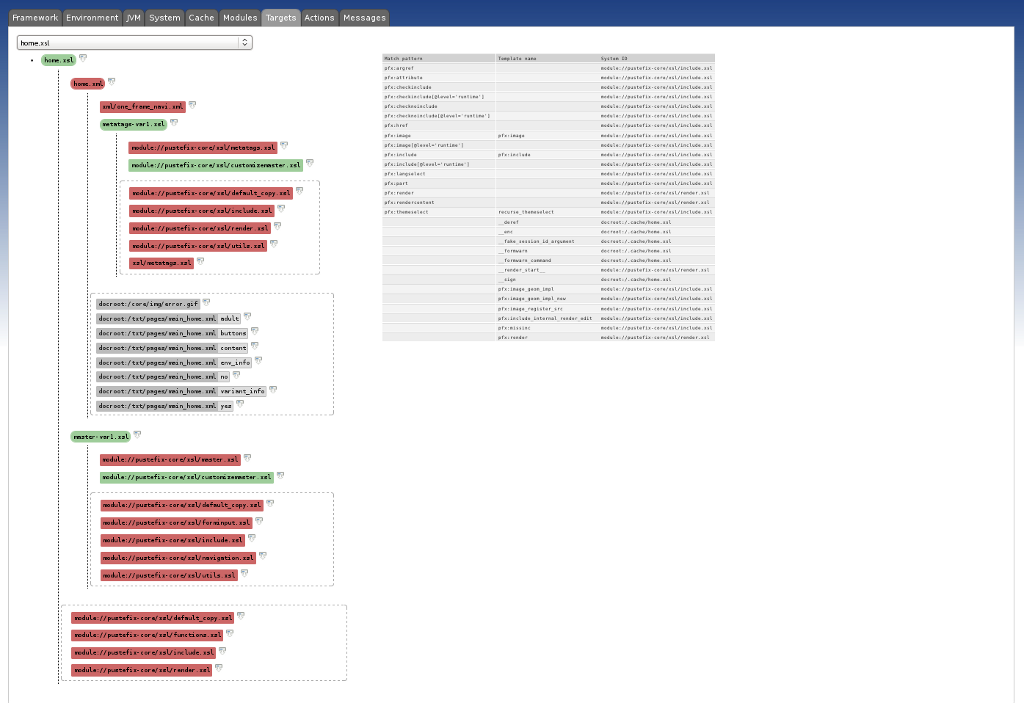The height and width of the screenshot is (703, 1024).
Task: Click the 'pfx:argref' match pattern cell
Action: 438,68
